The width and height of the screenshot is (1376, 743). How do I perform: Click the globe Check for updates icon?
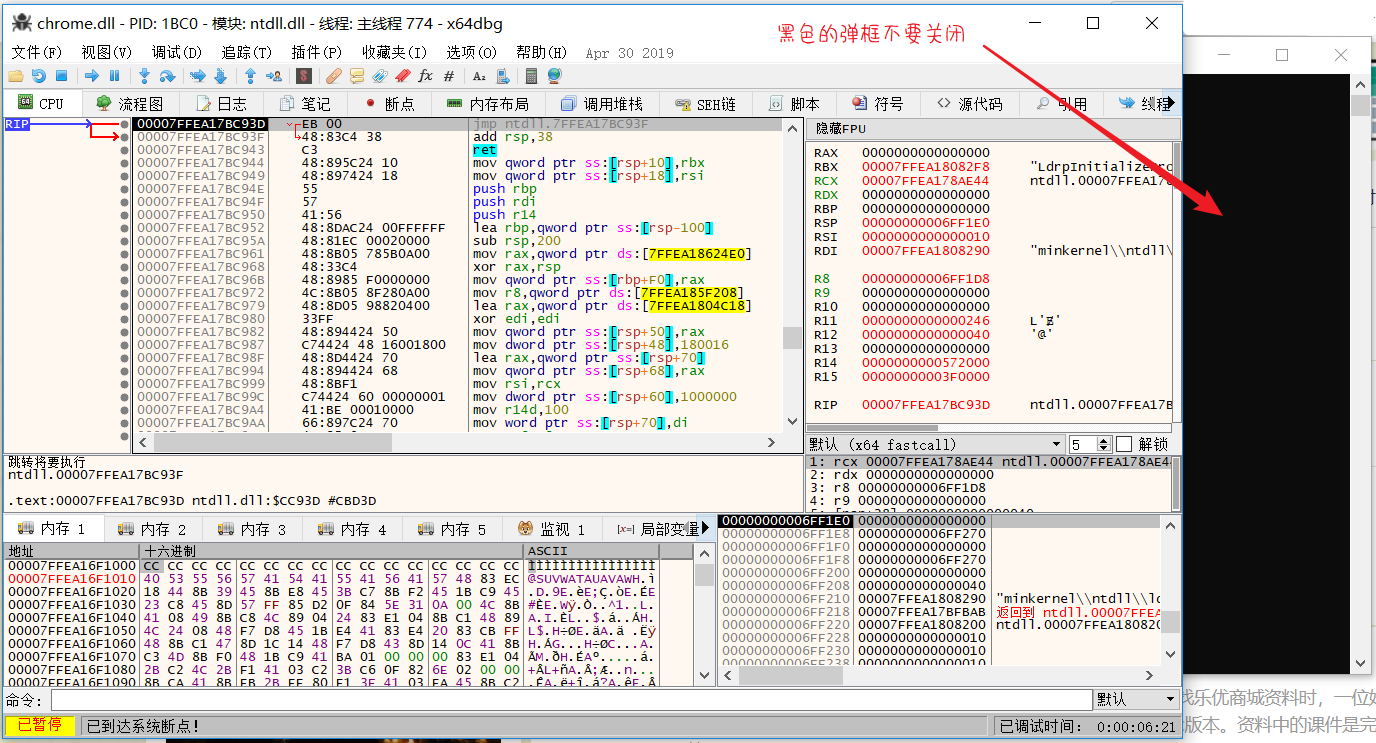point(555,76)
